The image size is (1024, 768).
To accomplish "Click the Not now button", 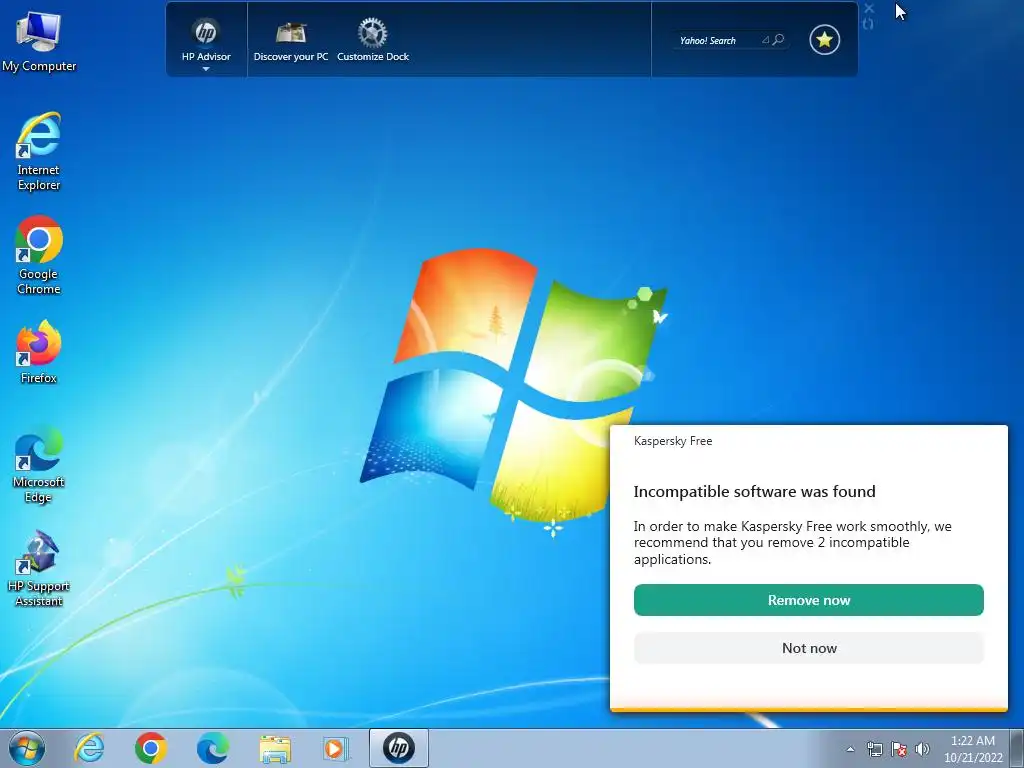I will [x=808, y=648].
